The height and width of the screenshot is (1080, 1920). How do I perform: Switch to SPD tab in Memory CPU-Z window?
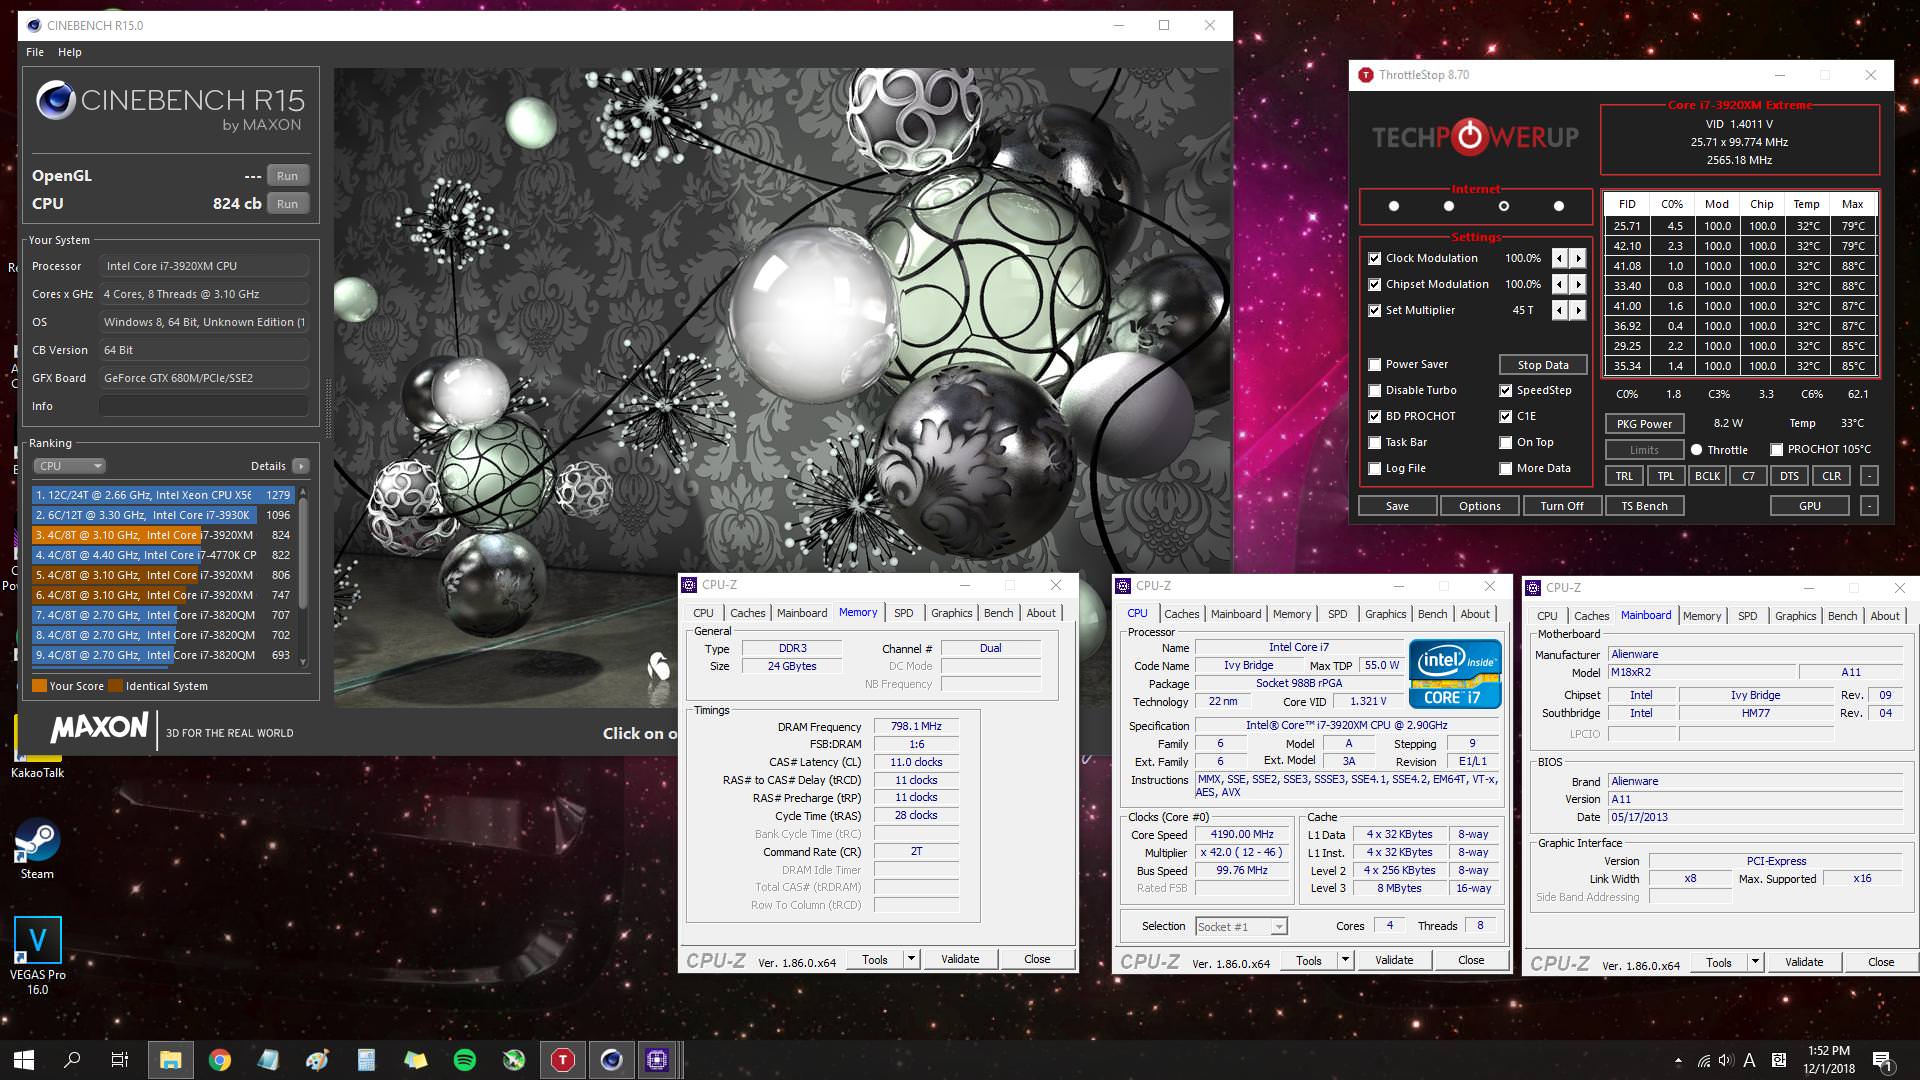903,613
